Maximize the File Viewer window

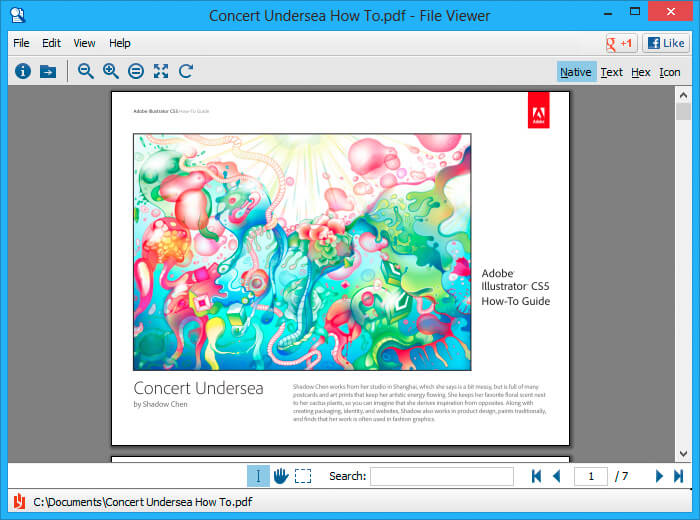634,12
